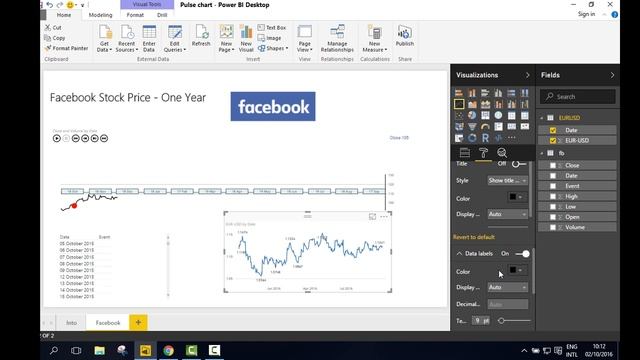The width and height of the screenshot is (640, 360).
Task: Open focus mode on EUR-USD chart
Action: pos(372,217)
